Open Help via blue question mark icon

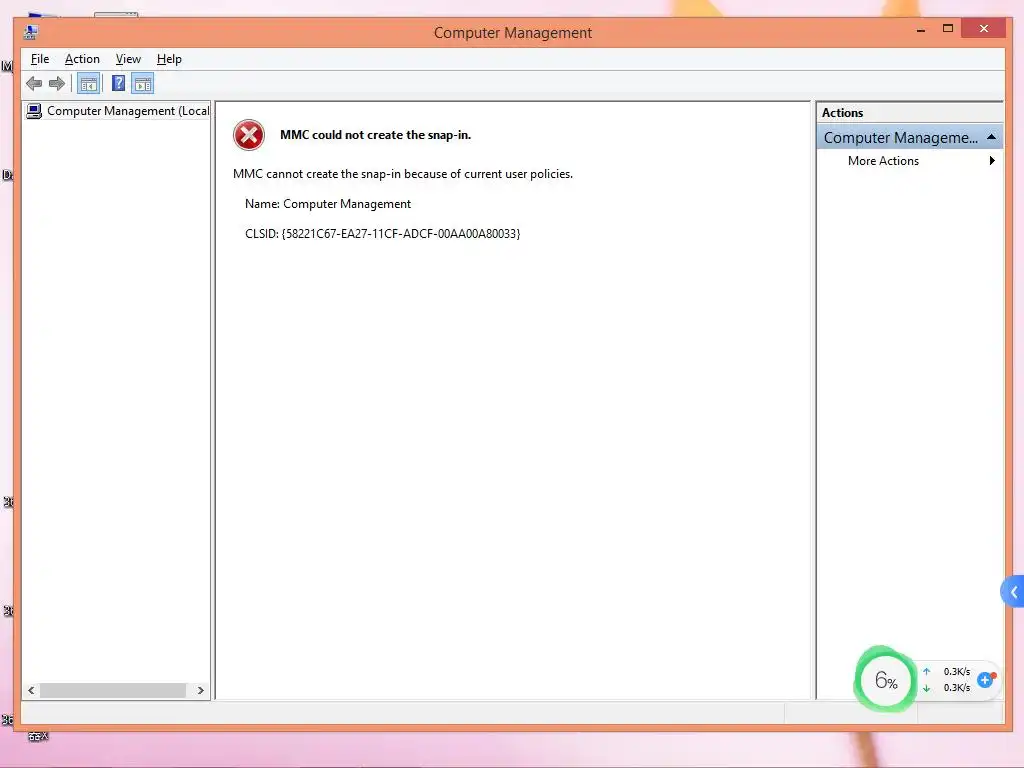click(x=118, y=83)
